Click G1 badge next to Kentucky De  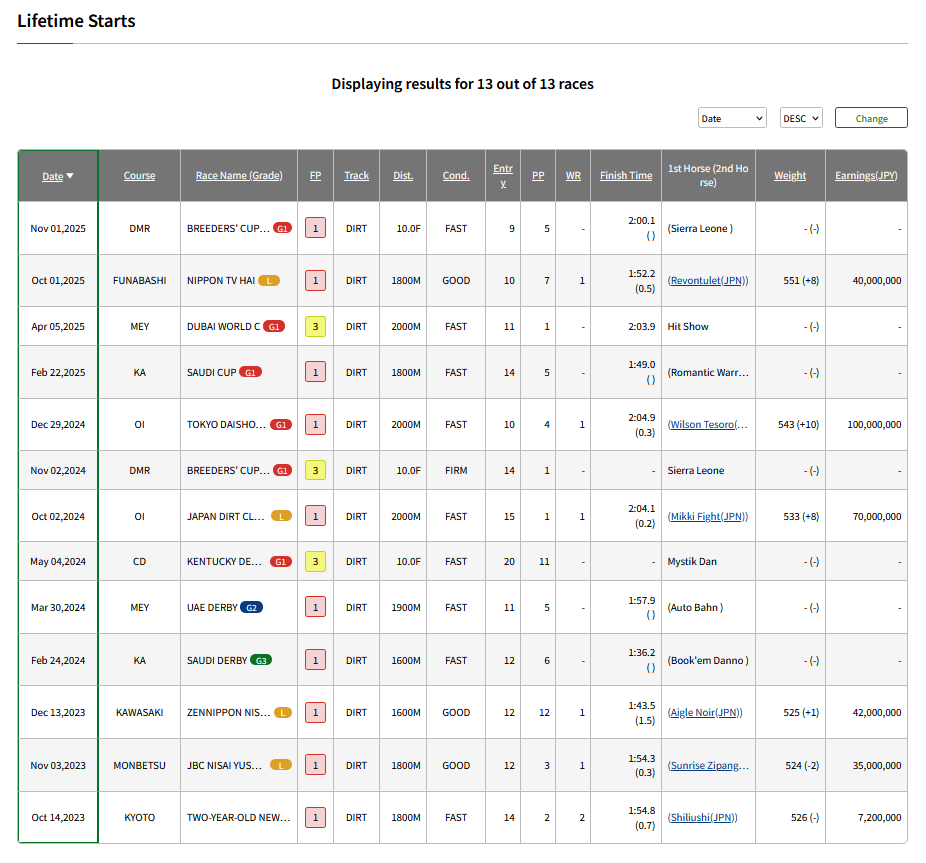pos(281,562)
